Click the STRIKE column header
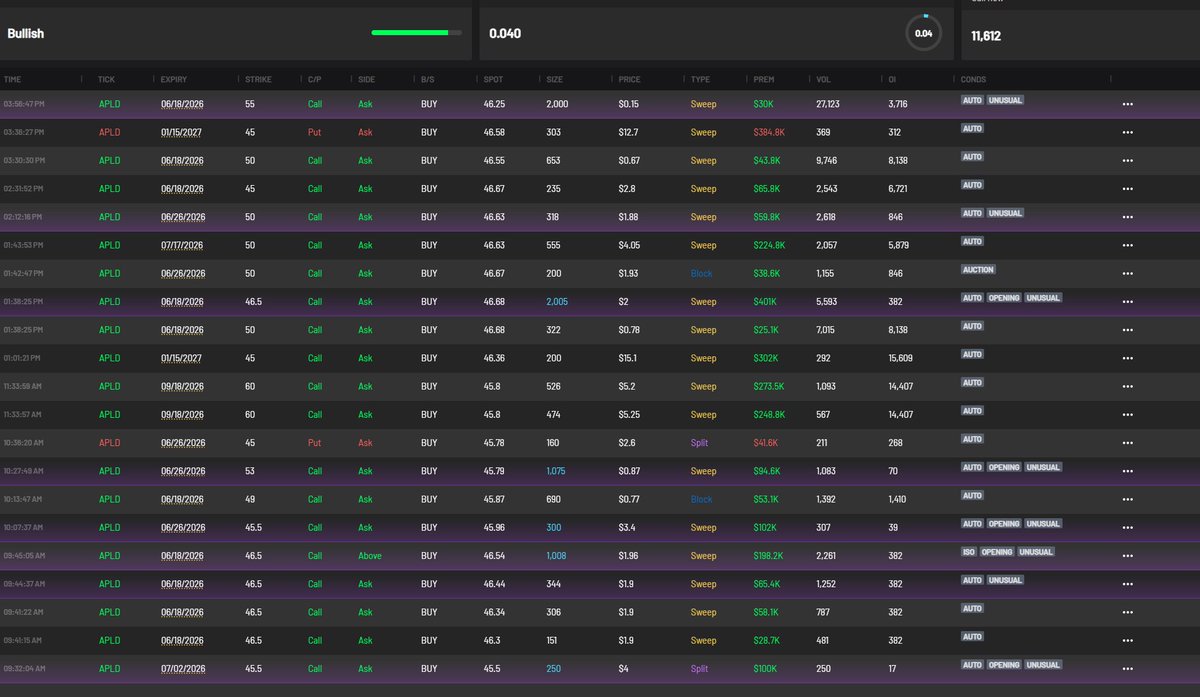1200x697 pixels. 257,79
